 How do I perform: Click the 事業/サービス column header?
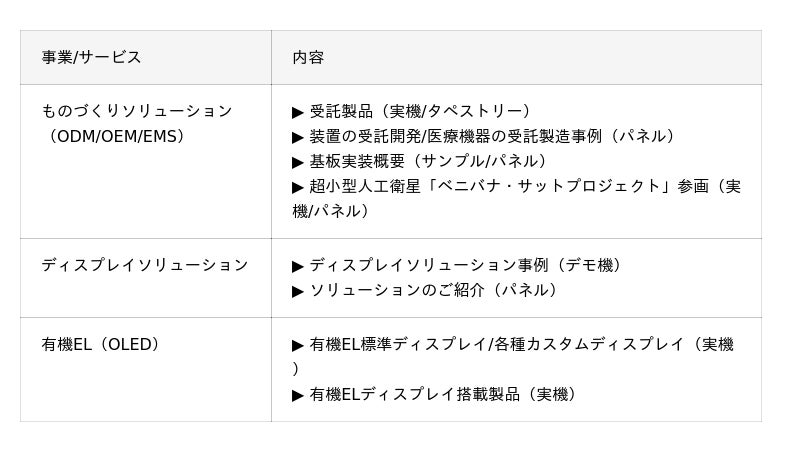click(x=91, y=57)
